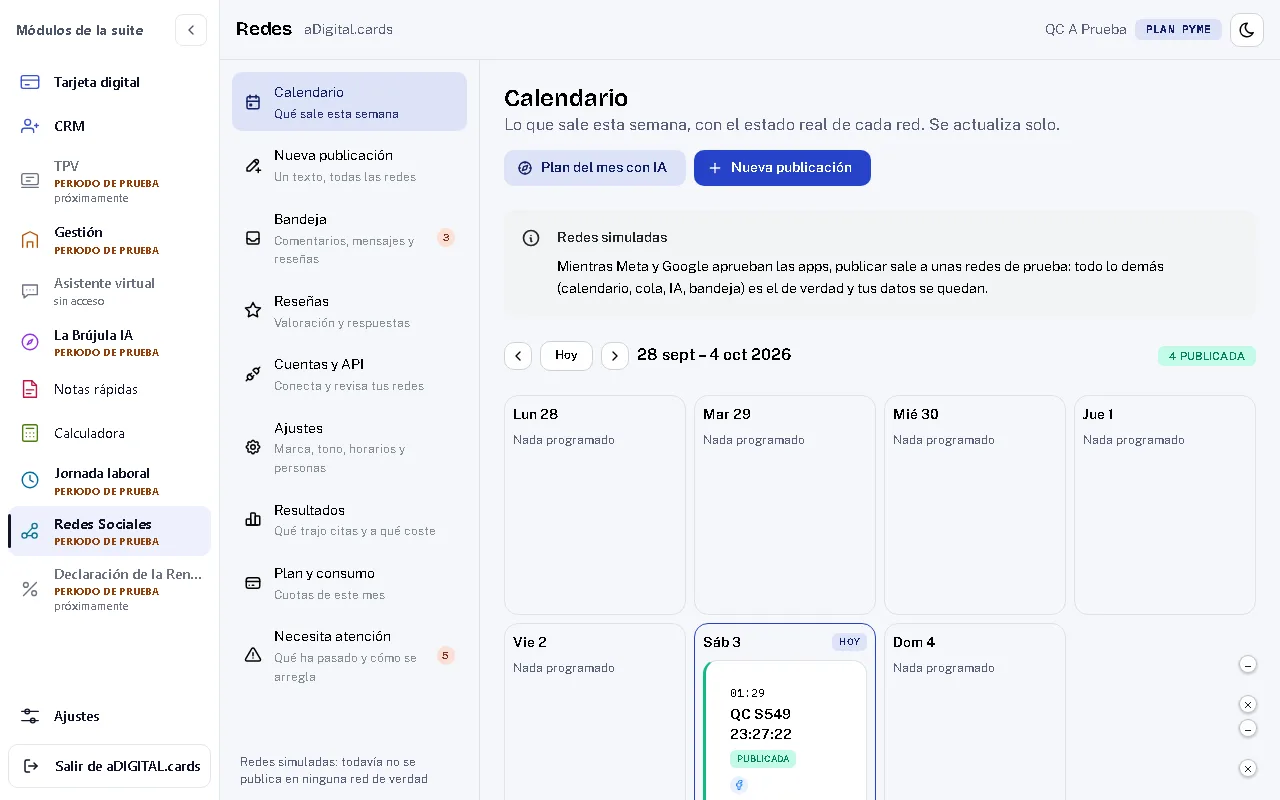Screen dimensions: 1280x800
Task: Select the Lun 28 day heading
Action: coord(536,414)
